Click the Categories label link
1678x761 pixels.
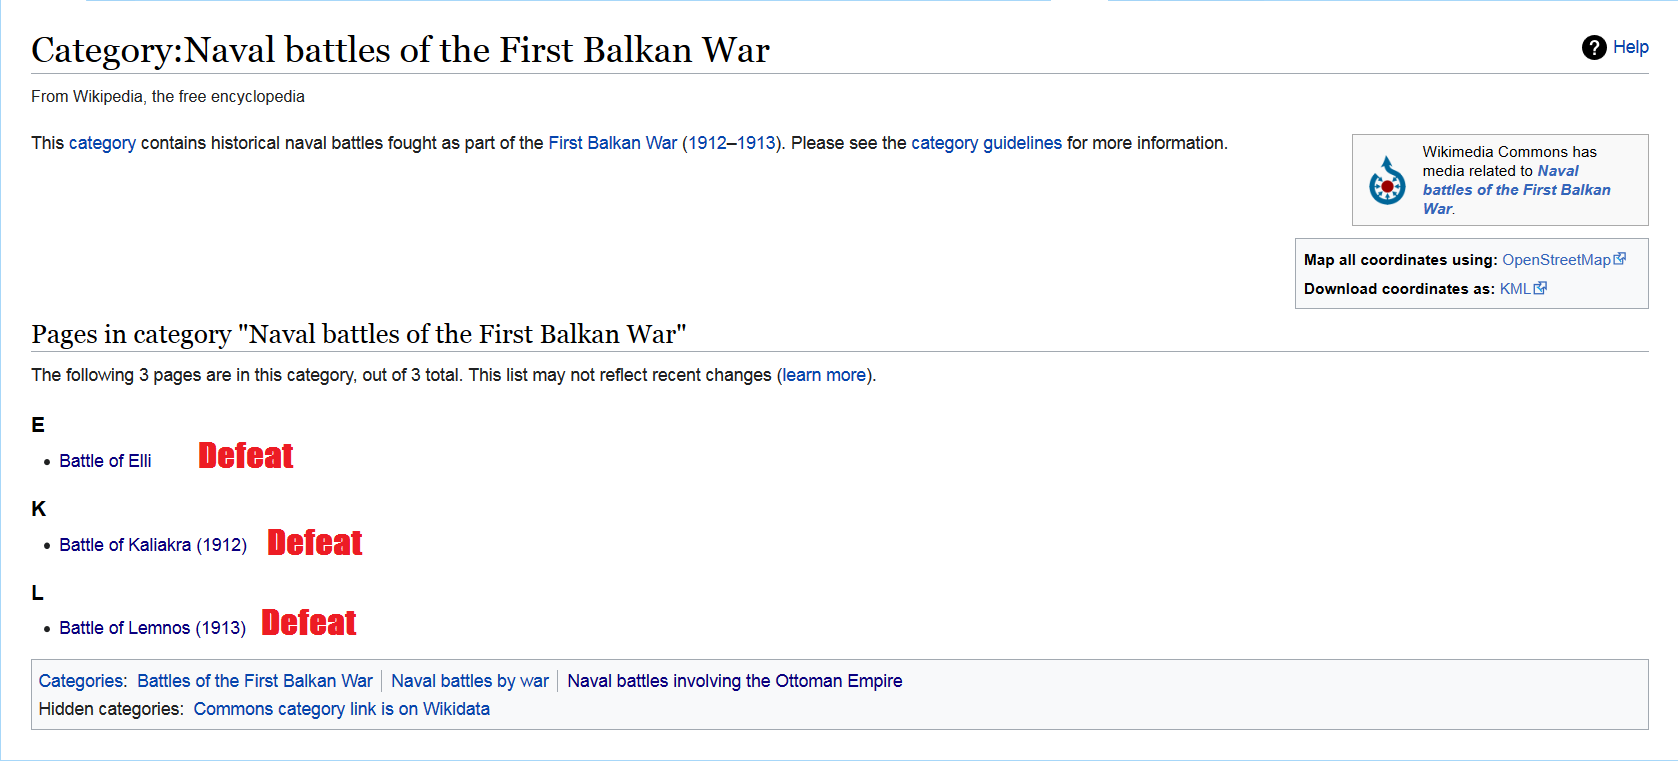82,681
